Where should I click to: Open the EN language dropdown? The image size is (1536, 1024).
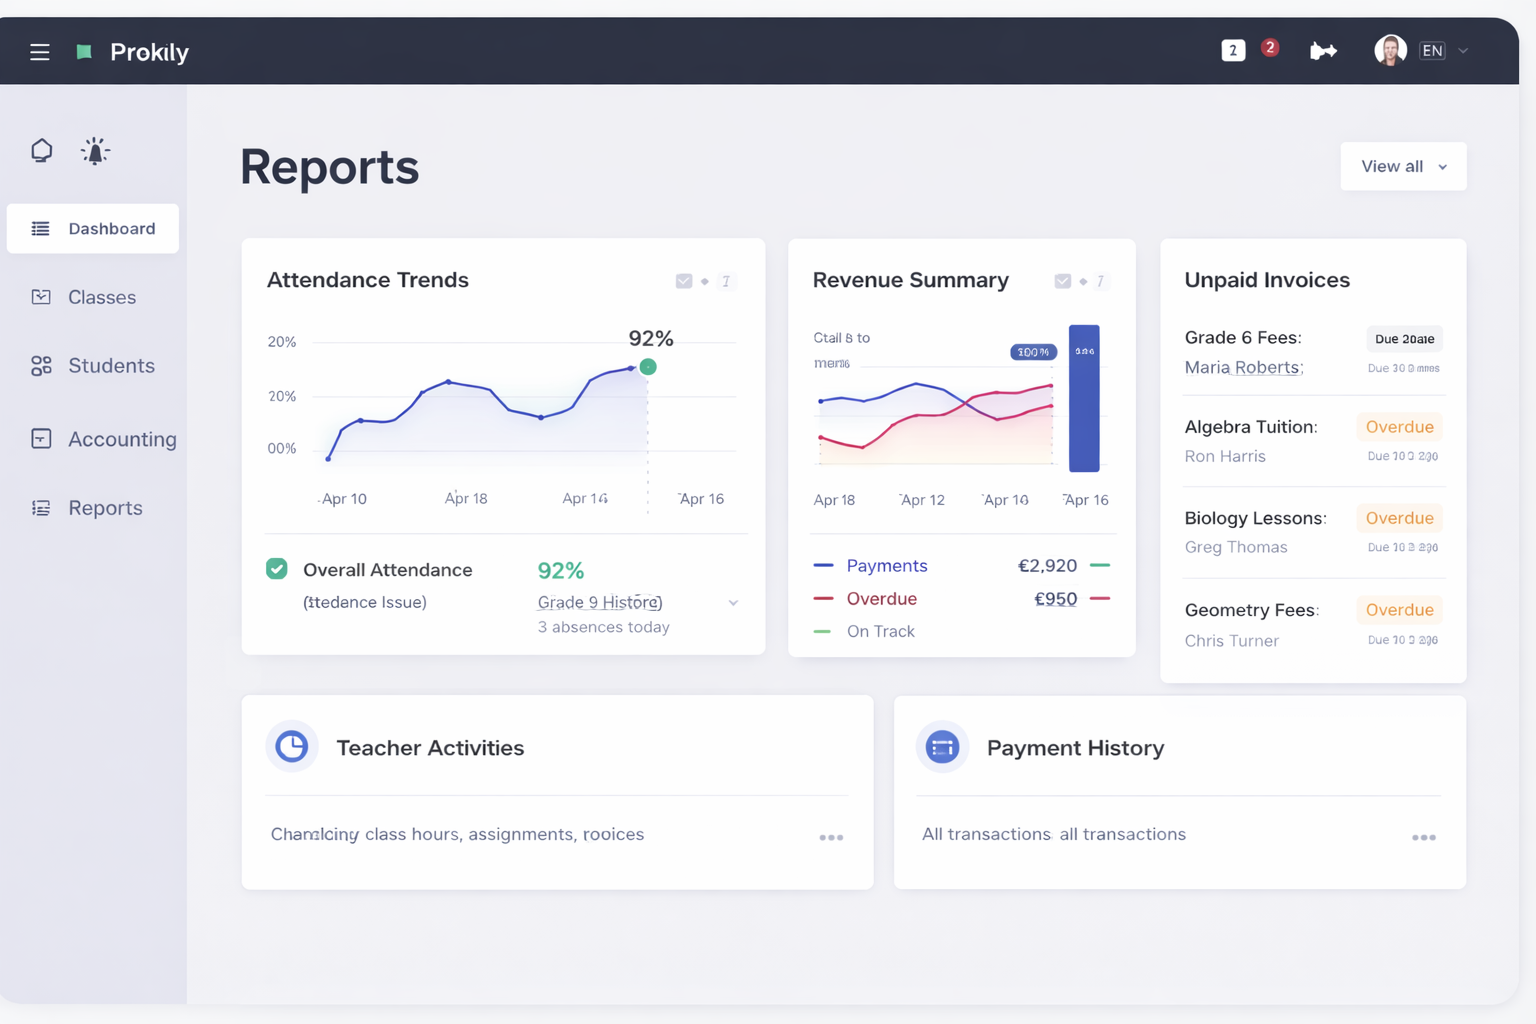click(1443, 51)
